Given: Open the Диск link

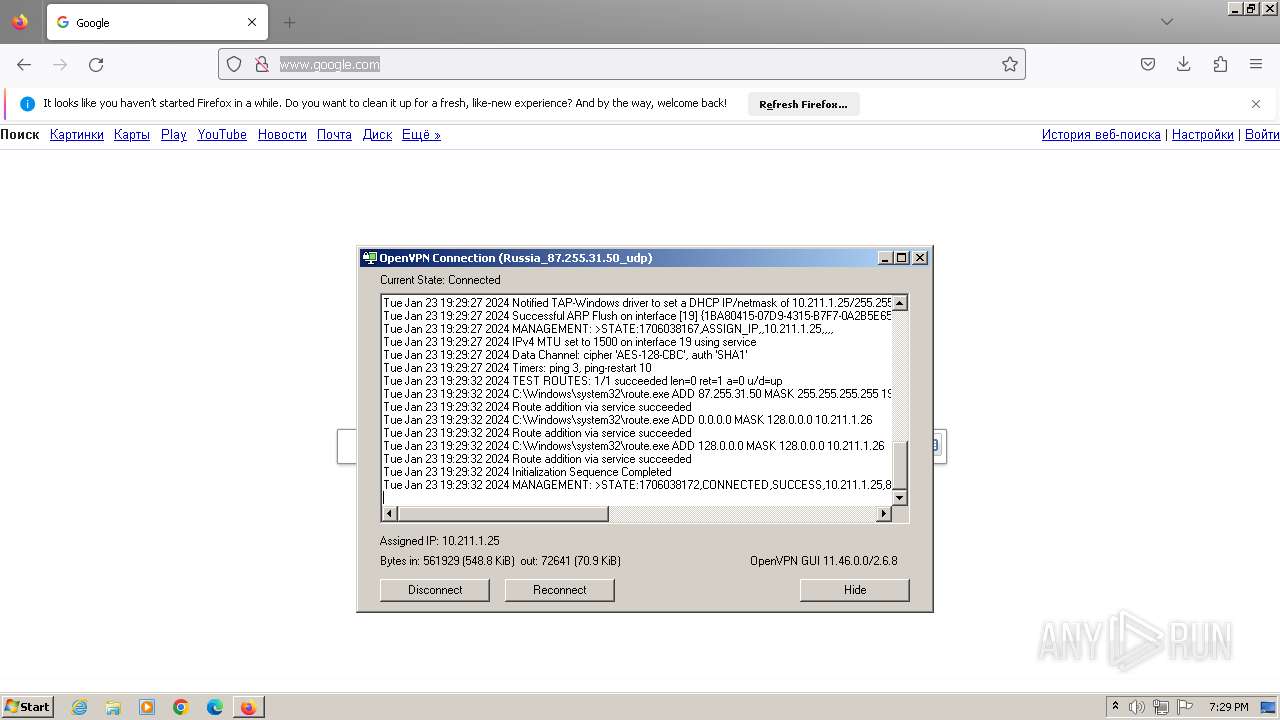Looking at the screenshot, I should 377,135.
